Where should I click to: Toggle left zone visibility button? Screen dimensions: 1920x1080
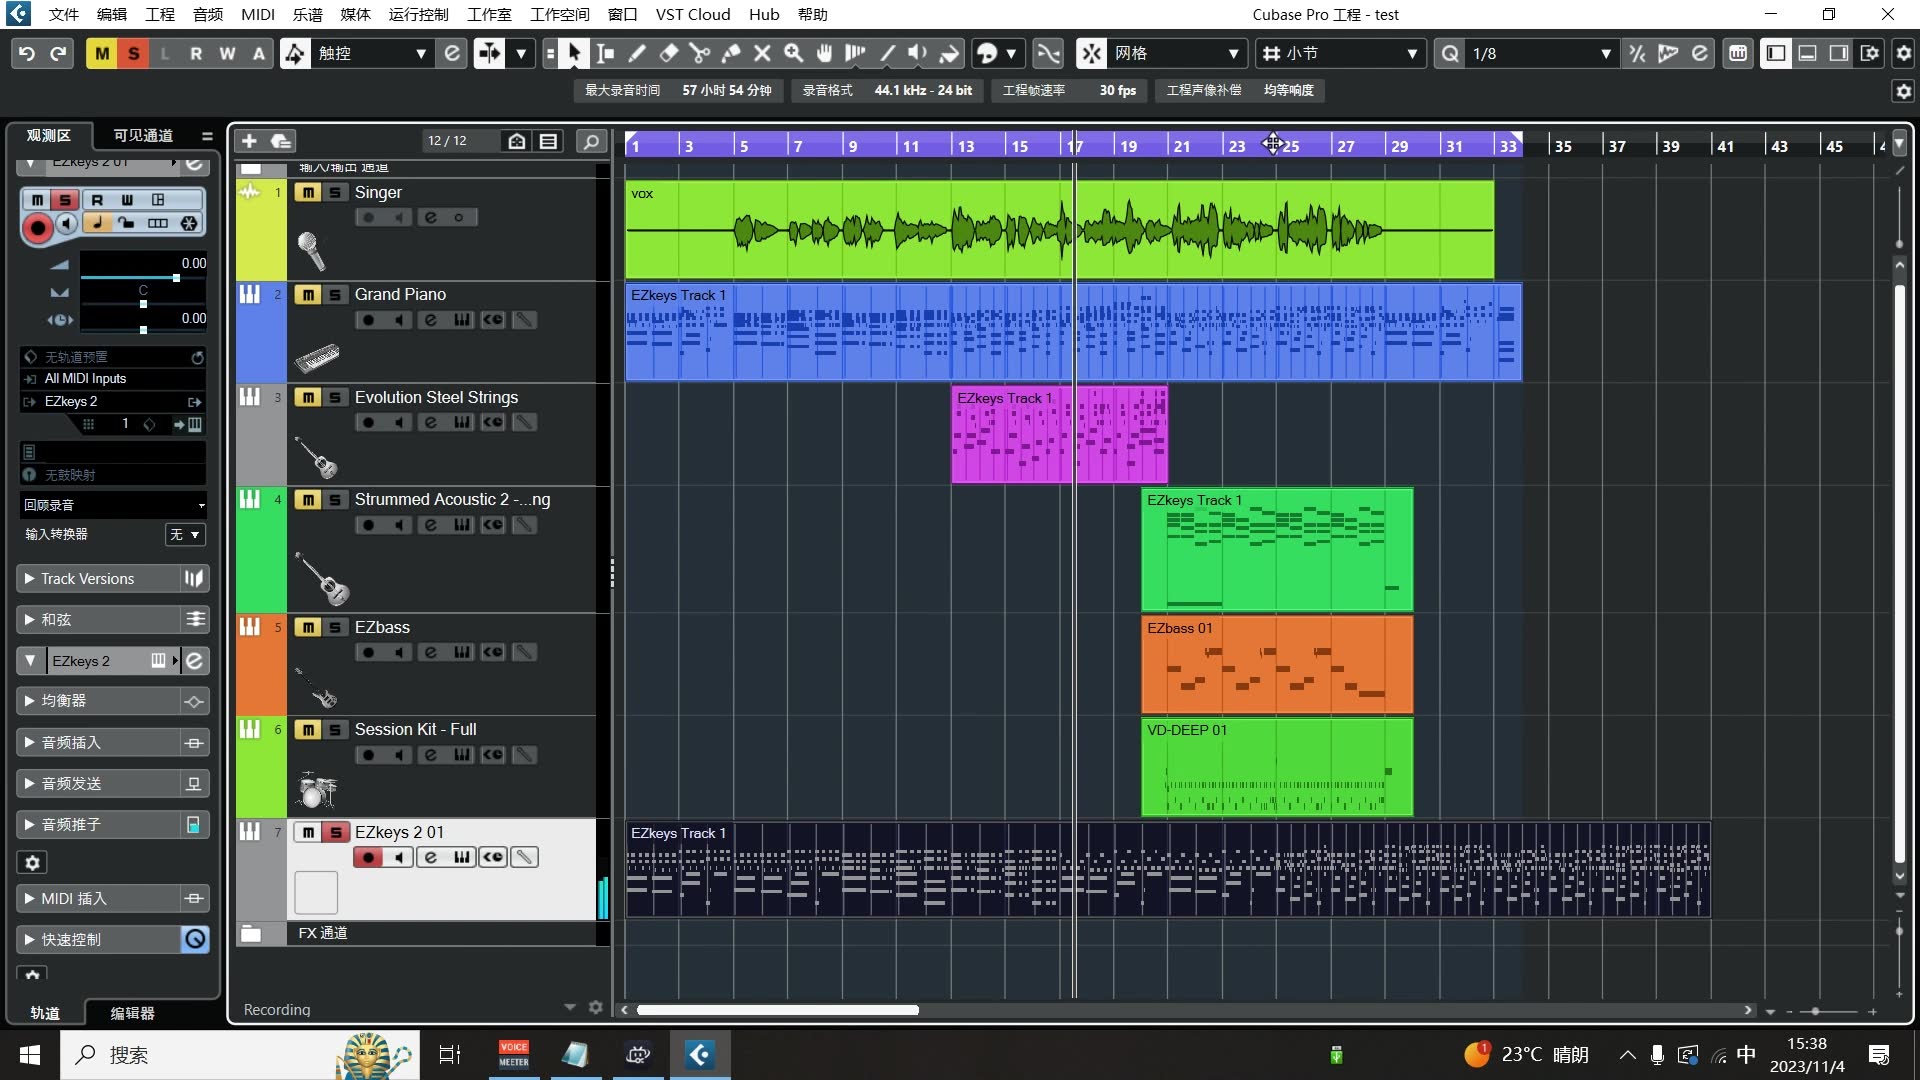click(x=1776, y=54)
